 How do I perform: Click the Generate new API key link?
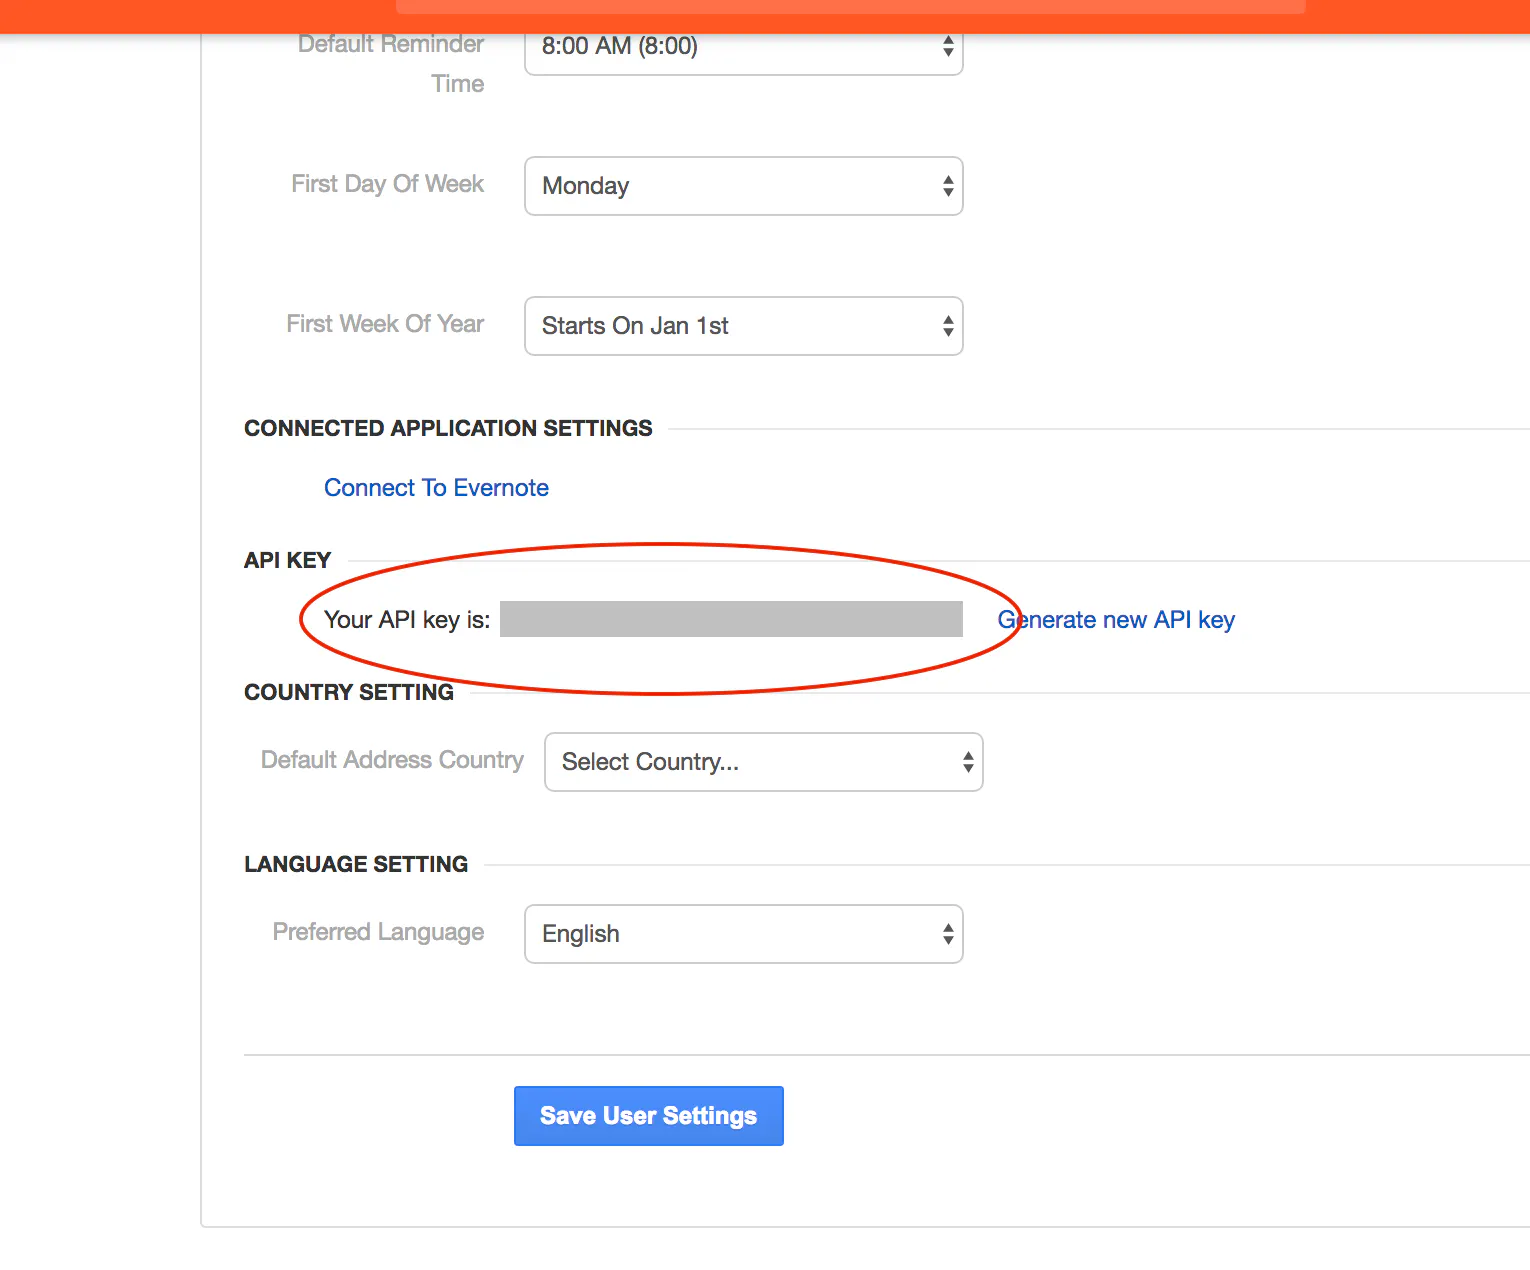[1116, 620]
